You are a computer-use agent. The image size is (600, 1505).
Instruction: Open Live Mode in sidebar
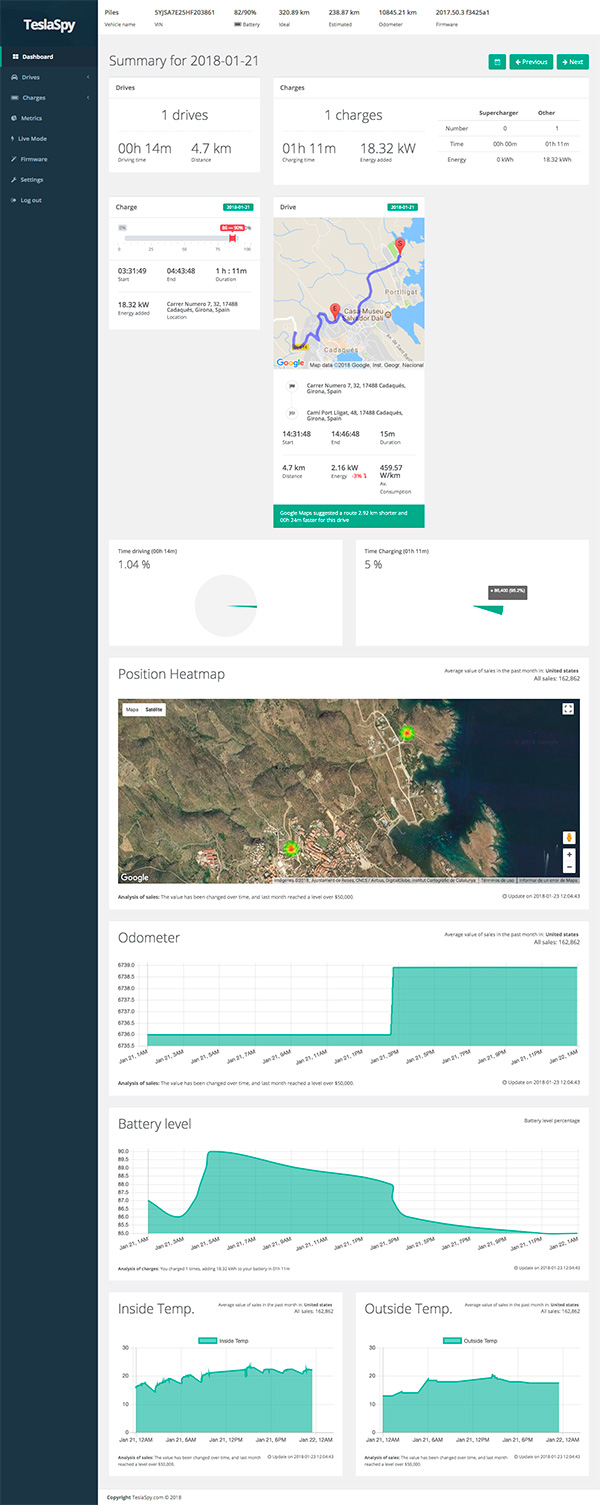point(50,139)
